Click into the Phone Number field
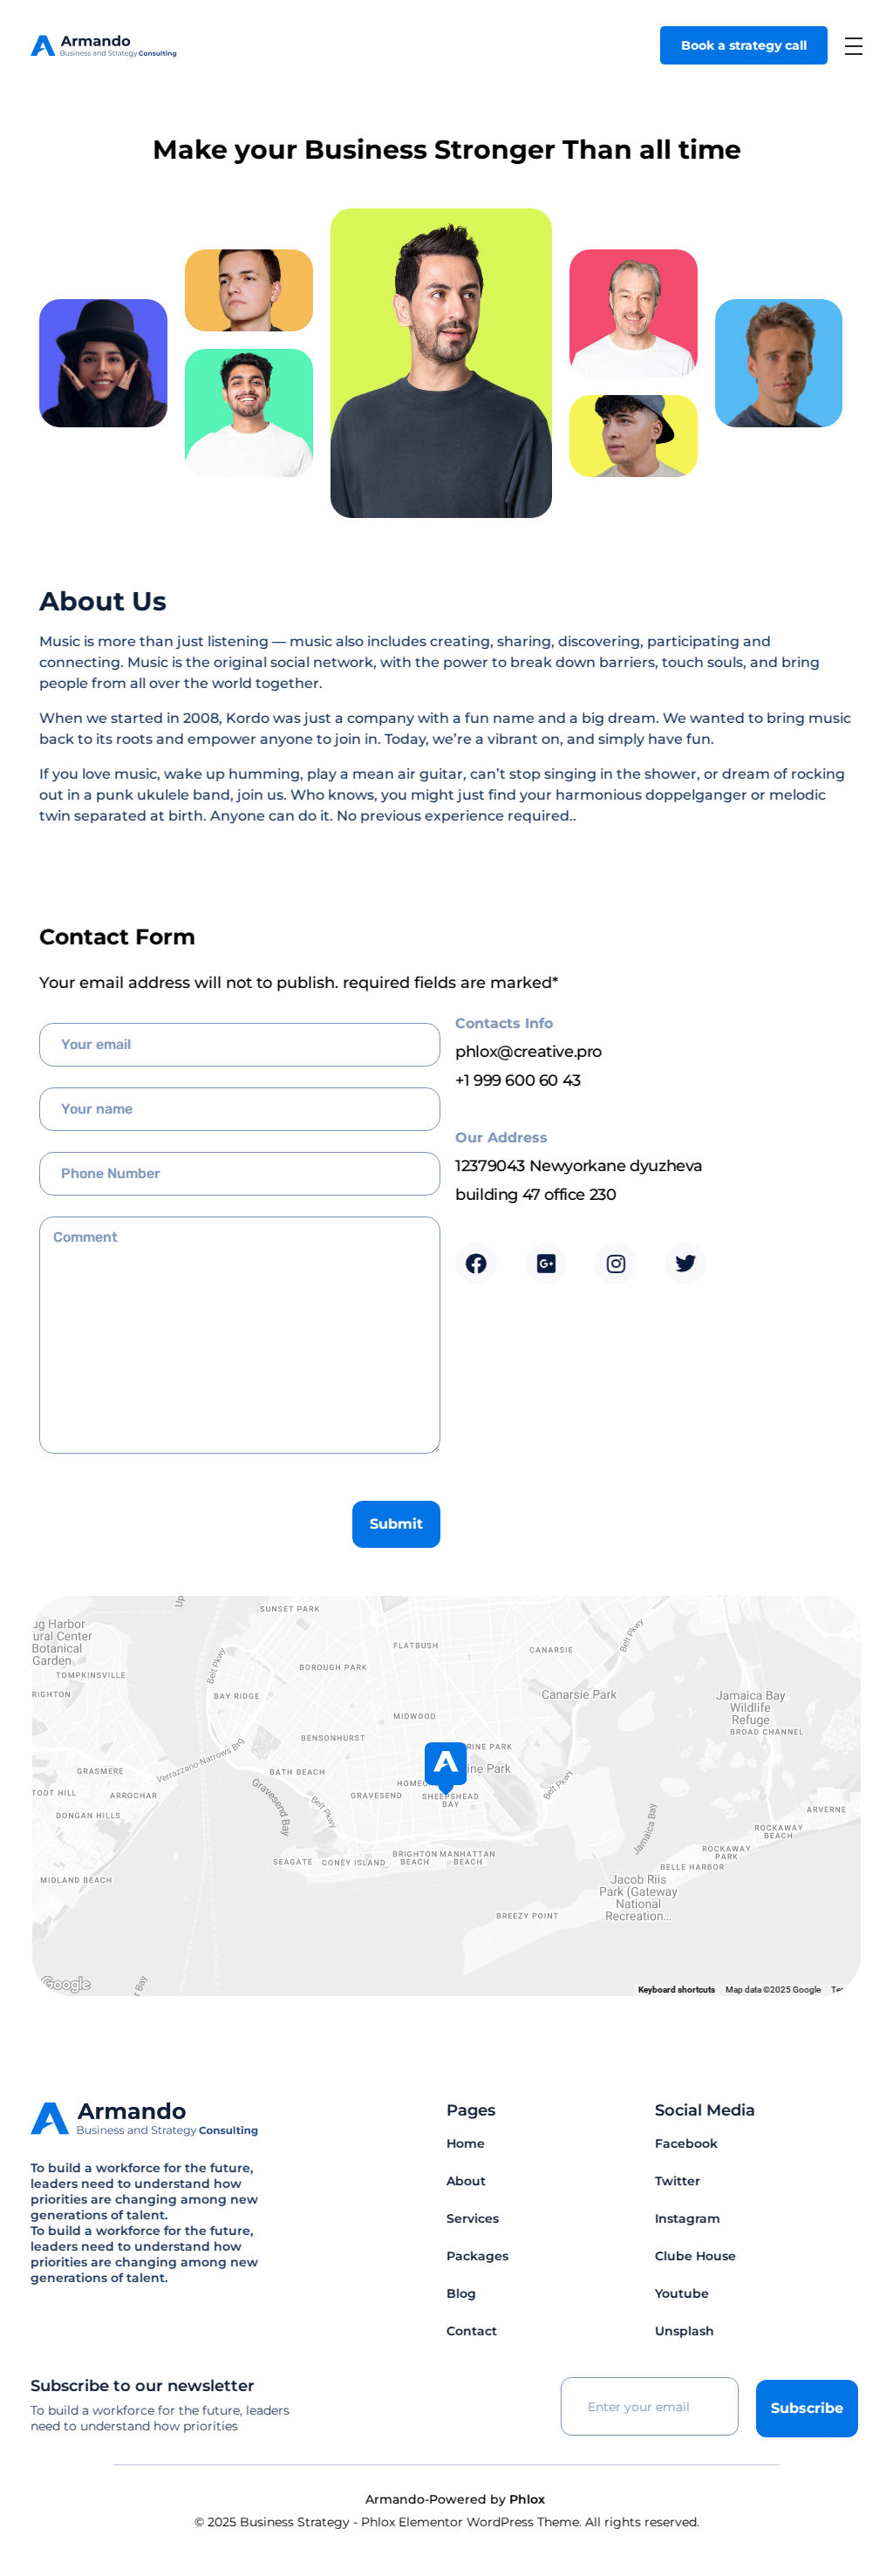 [x=239, y=1173]
